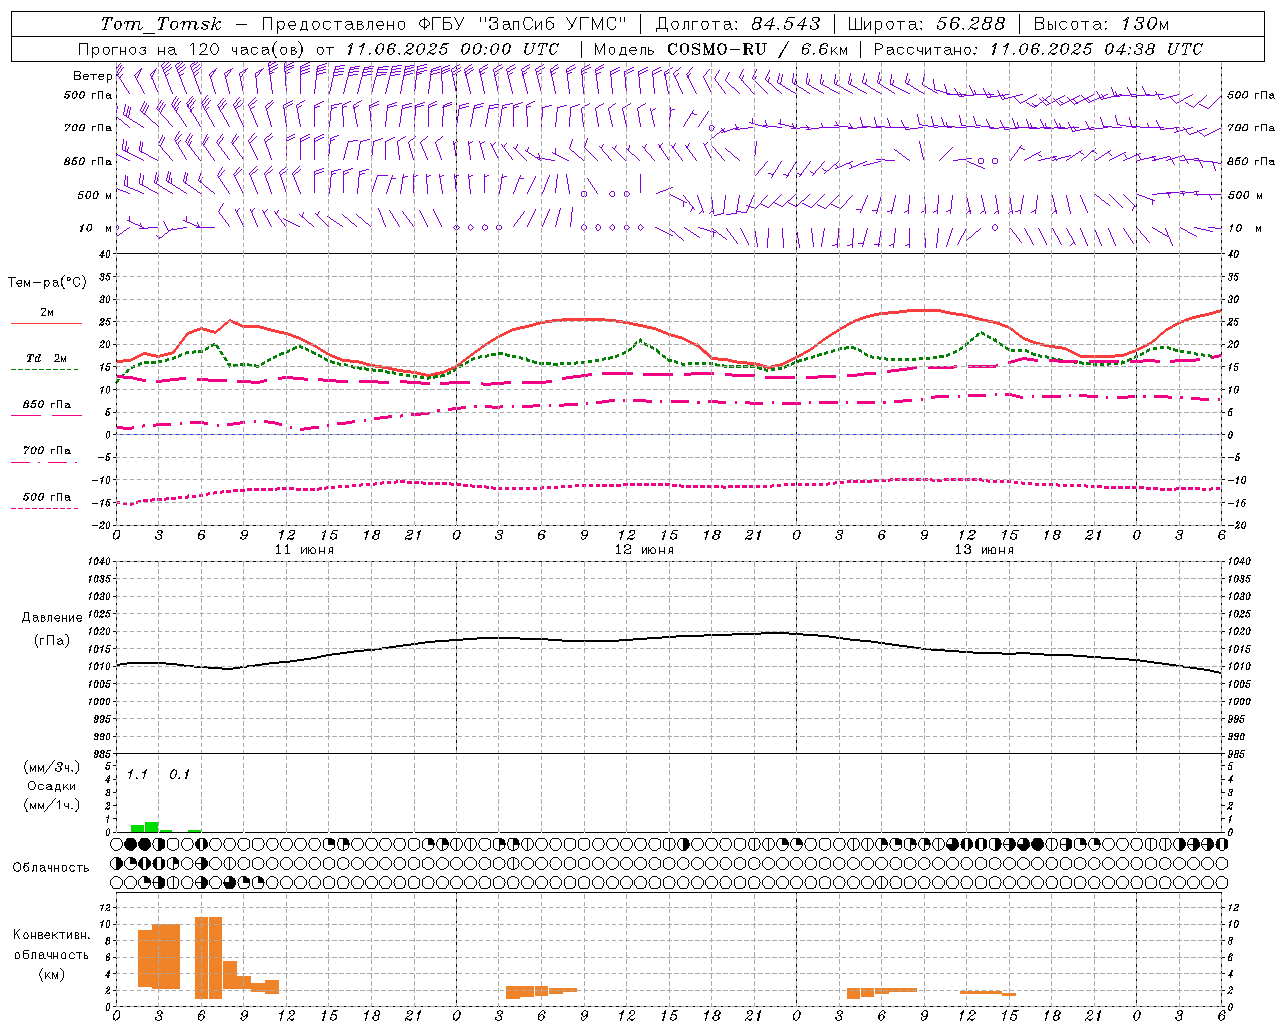
Task: Click the Рассчитано: 11.06.2025 04:38 UTC text
Action: tap(1038, 49)
